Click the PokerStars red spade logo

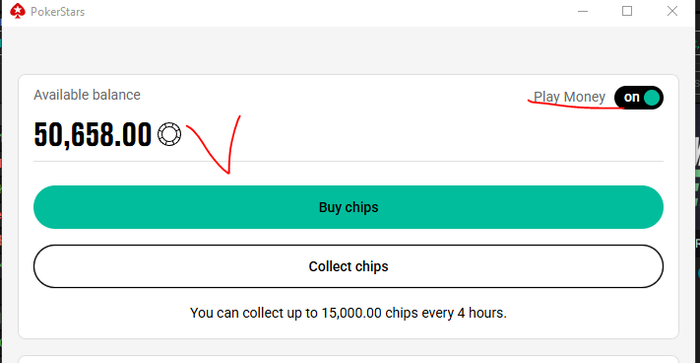click(17, 11)
